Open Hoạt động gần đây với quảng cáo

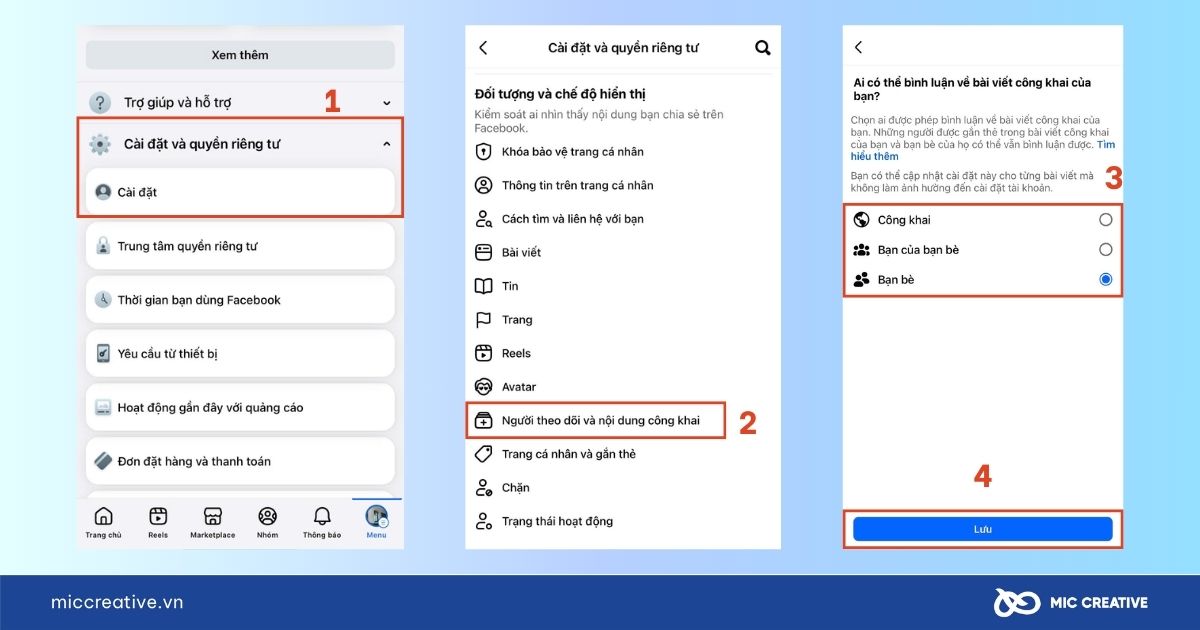pyautogui.click(x=240, y=408)
